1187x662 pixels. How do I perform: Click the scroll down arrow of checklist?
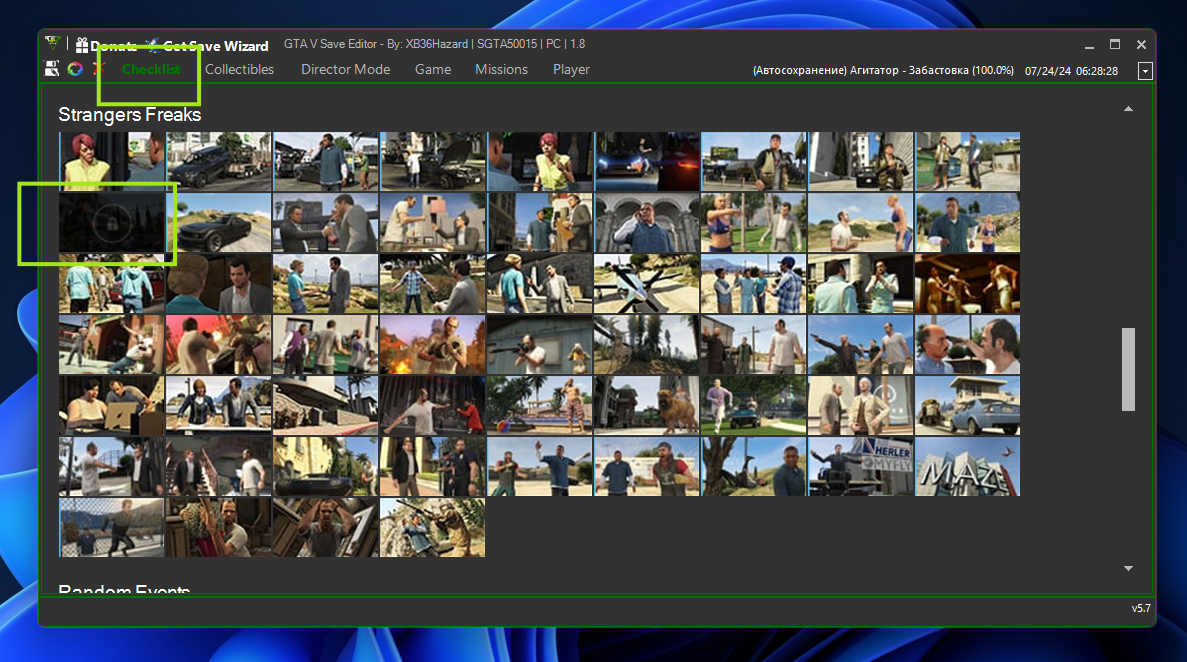tap(1128, 568)
